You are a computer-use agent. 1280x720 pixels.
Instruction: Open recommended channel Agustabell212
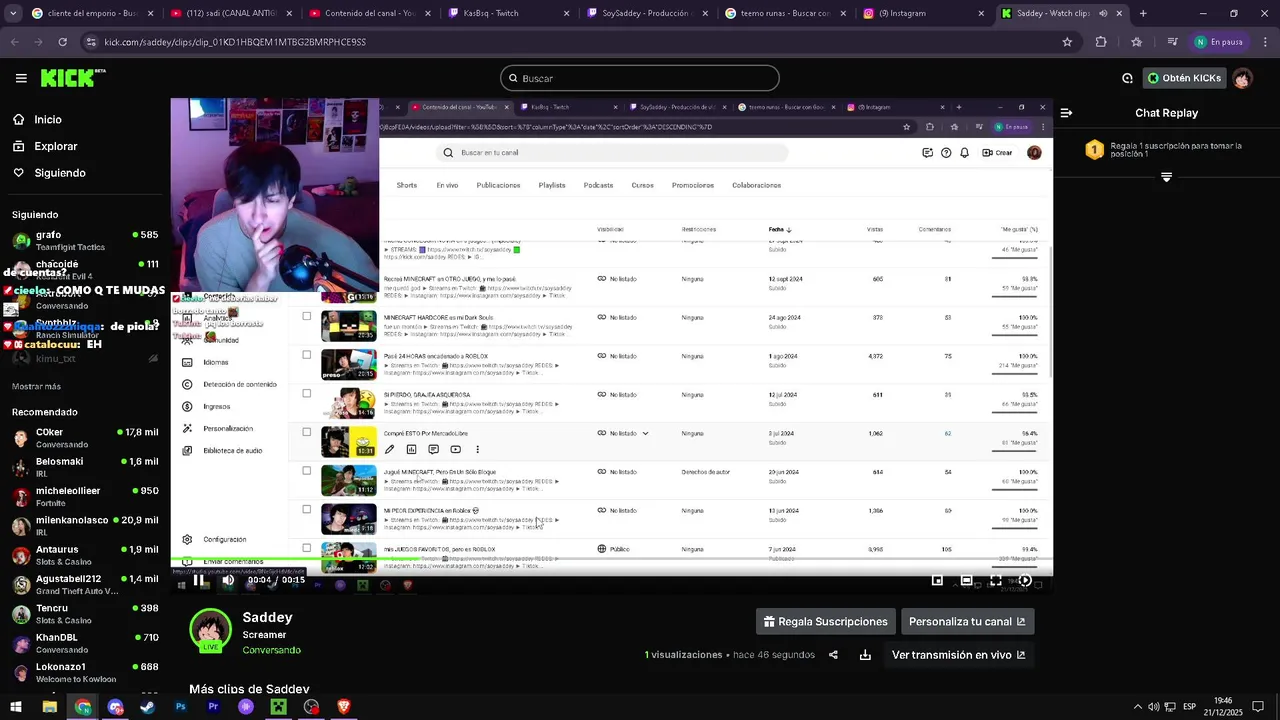click(85, 584)
